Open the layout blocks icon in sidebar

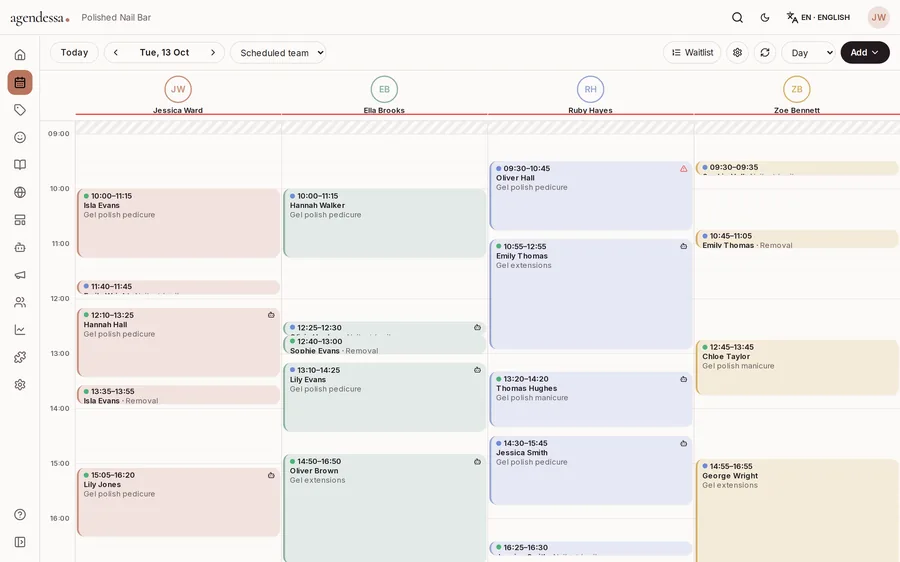(20, 220)
